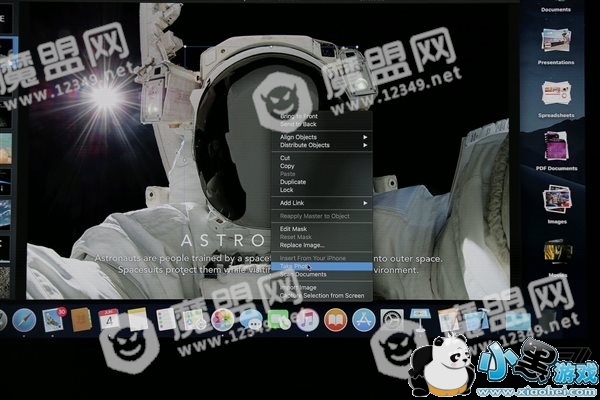This screenshot has width=600, height=400.
Task: Open System Preferences gear in Dock
Action: 392,320
